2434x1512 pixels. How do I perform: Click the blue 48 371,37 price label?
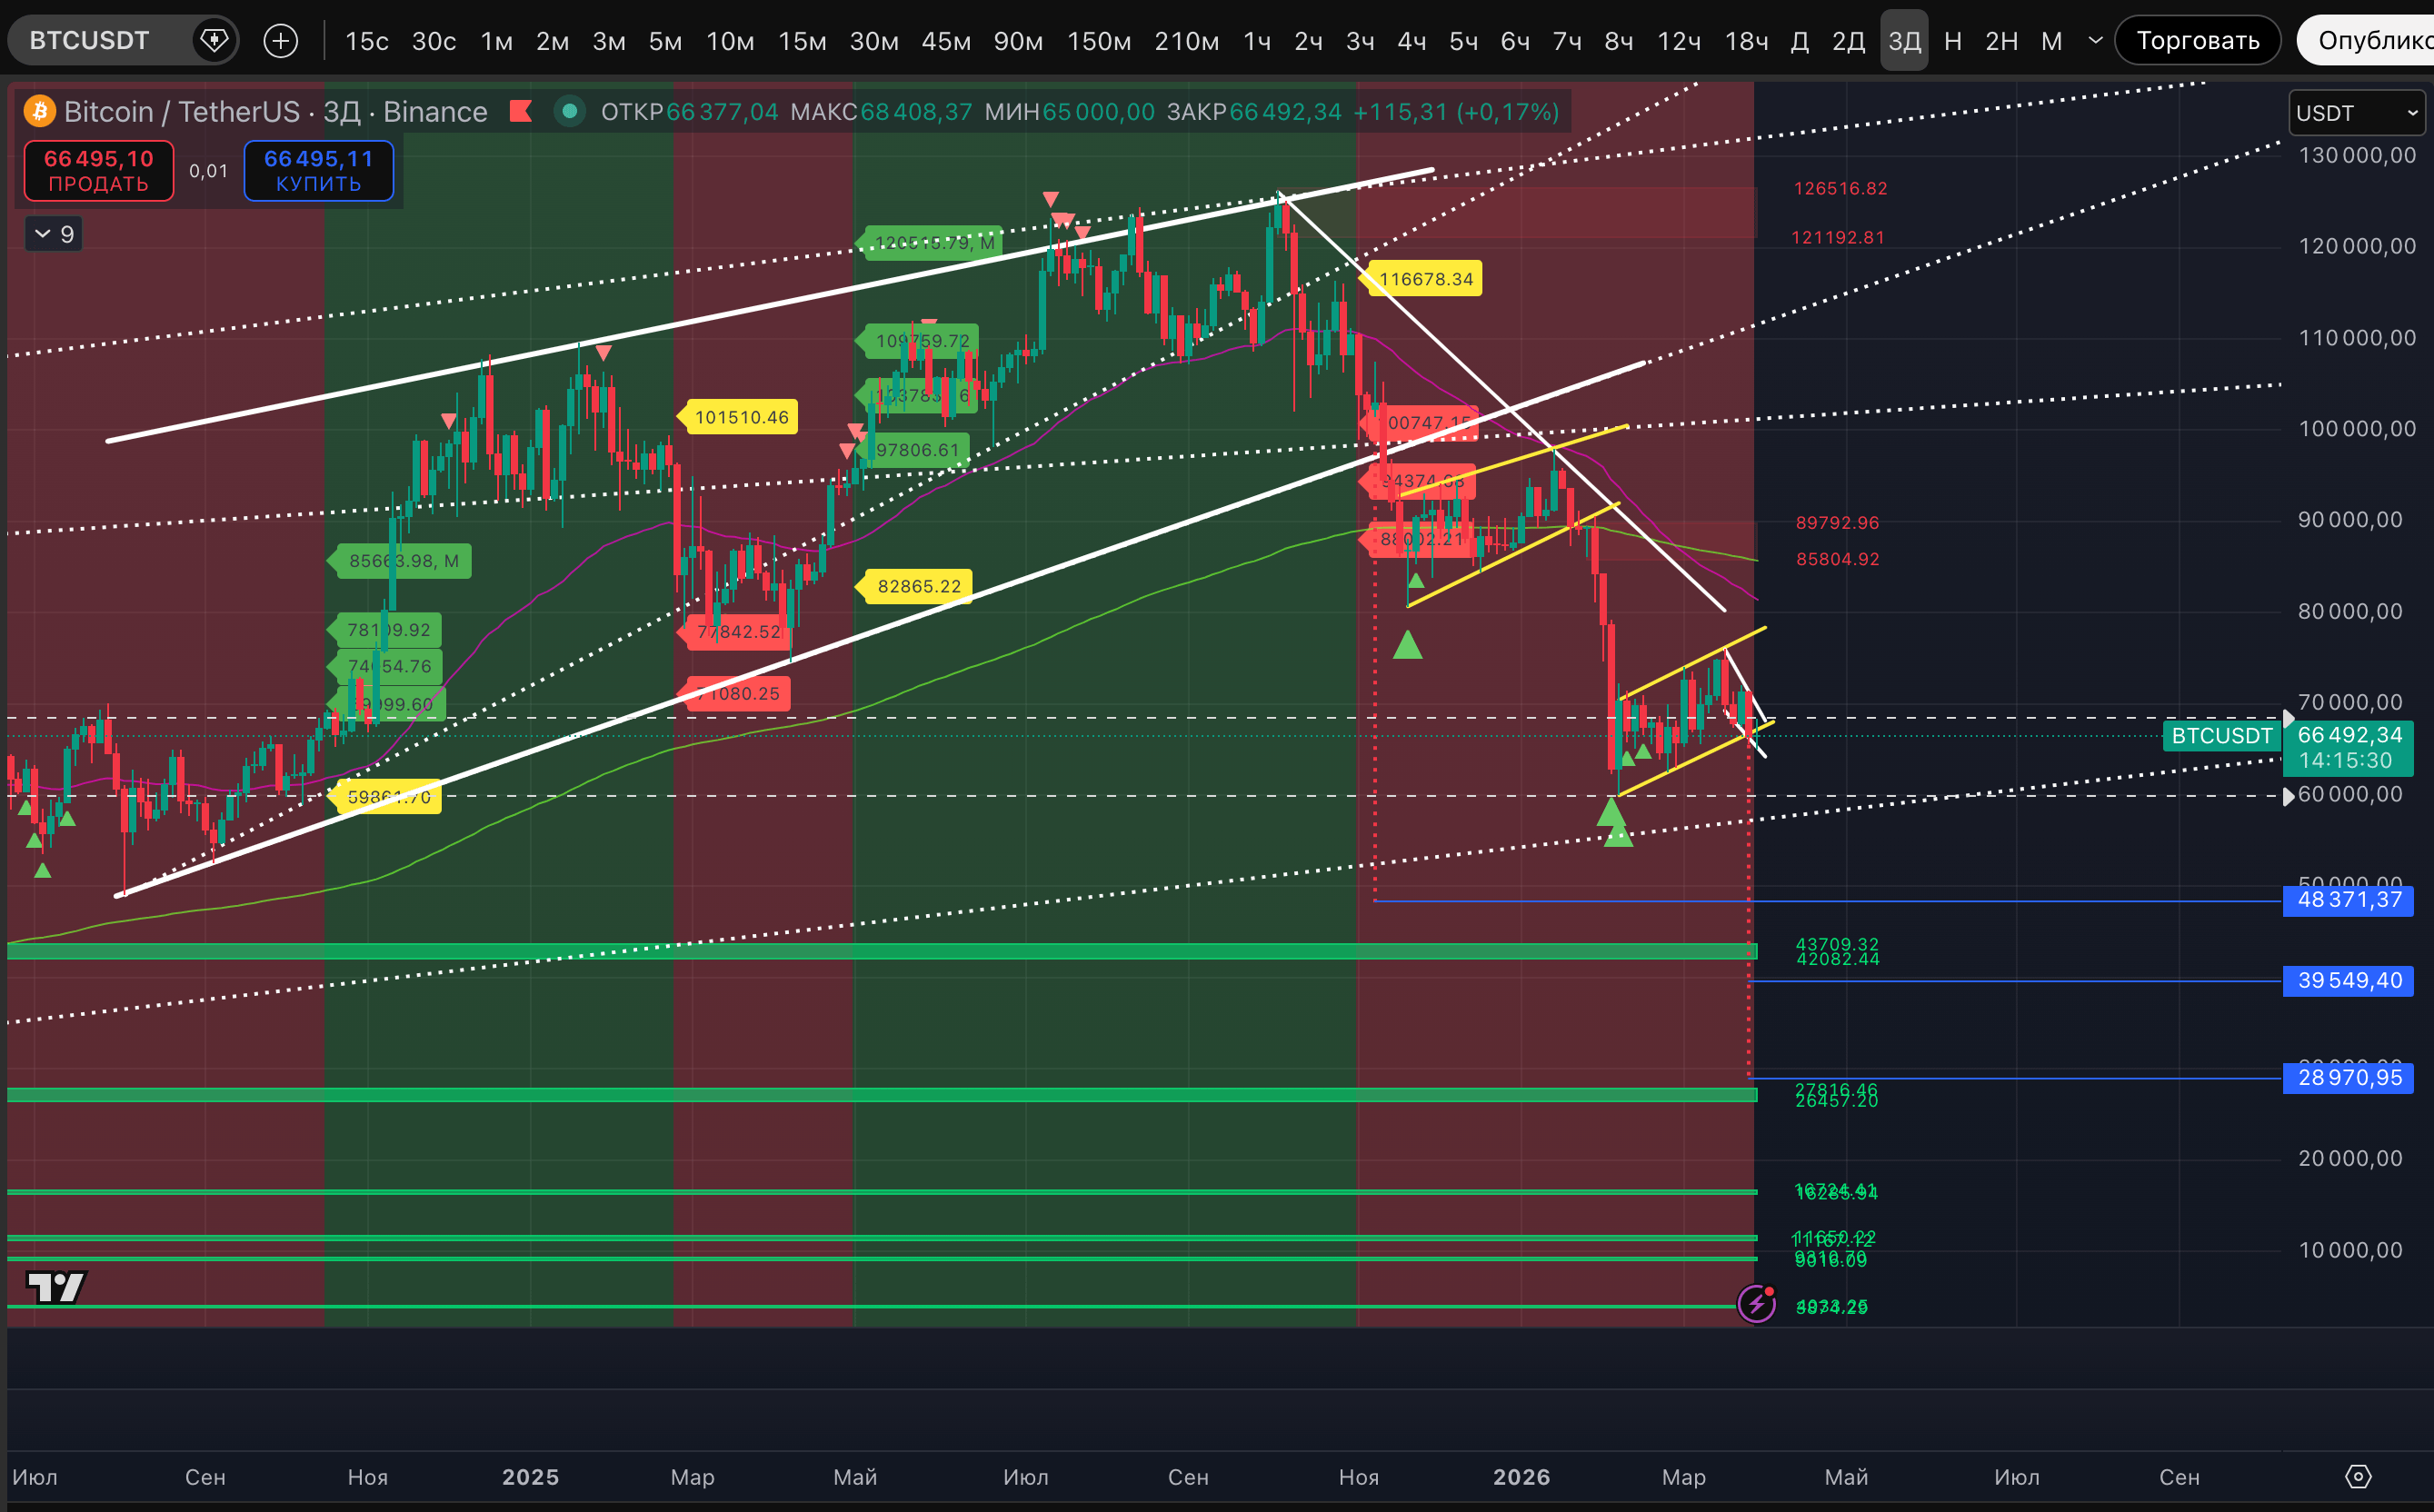click(x=2348, y=900)
